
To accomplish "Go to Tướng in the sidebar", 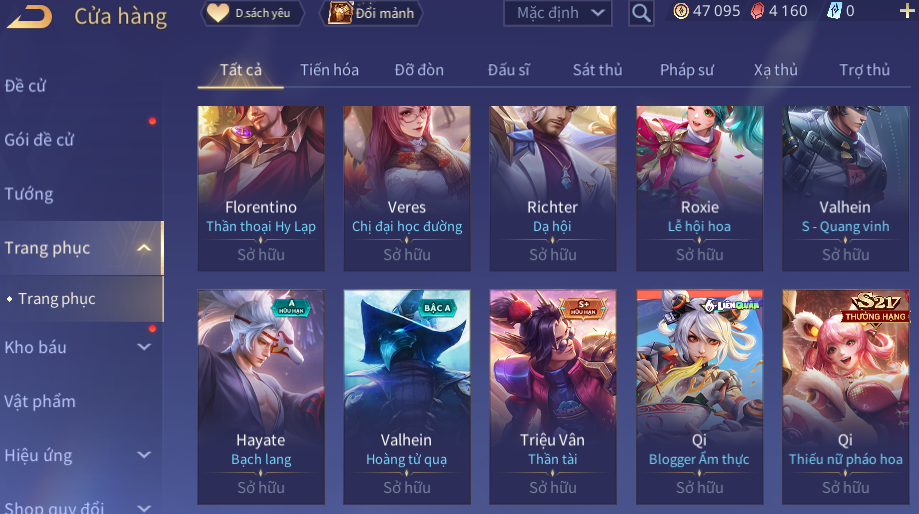I will [x=29, y=194].
